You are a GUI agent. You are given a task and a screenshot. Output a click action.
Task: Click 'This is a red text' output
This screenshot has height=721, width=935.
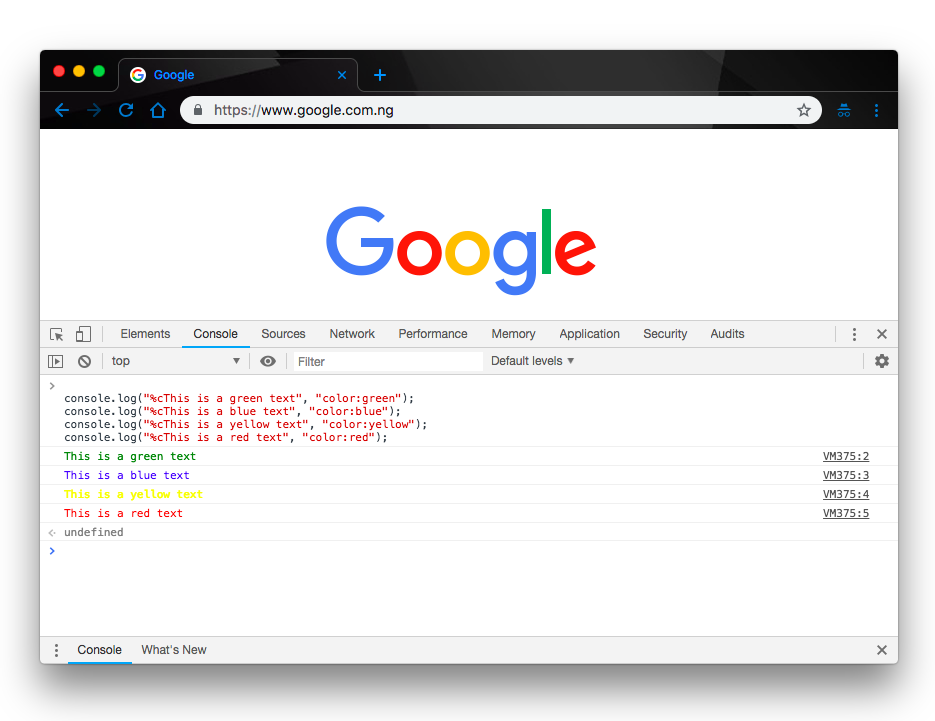click(x=123, y=513)
